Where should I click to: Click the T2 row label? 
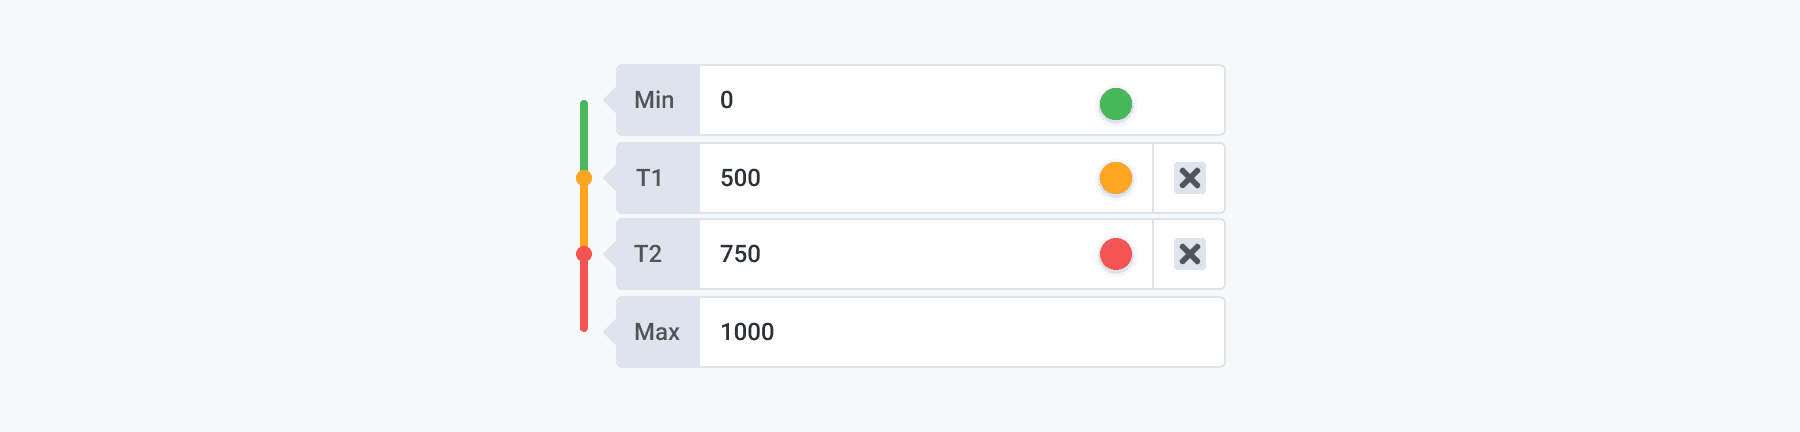tap(649, 254)
